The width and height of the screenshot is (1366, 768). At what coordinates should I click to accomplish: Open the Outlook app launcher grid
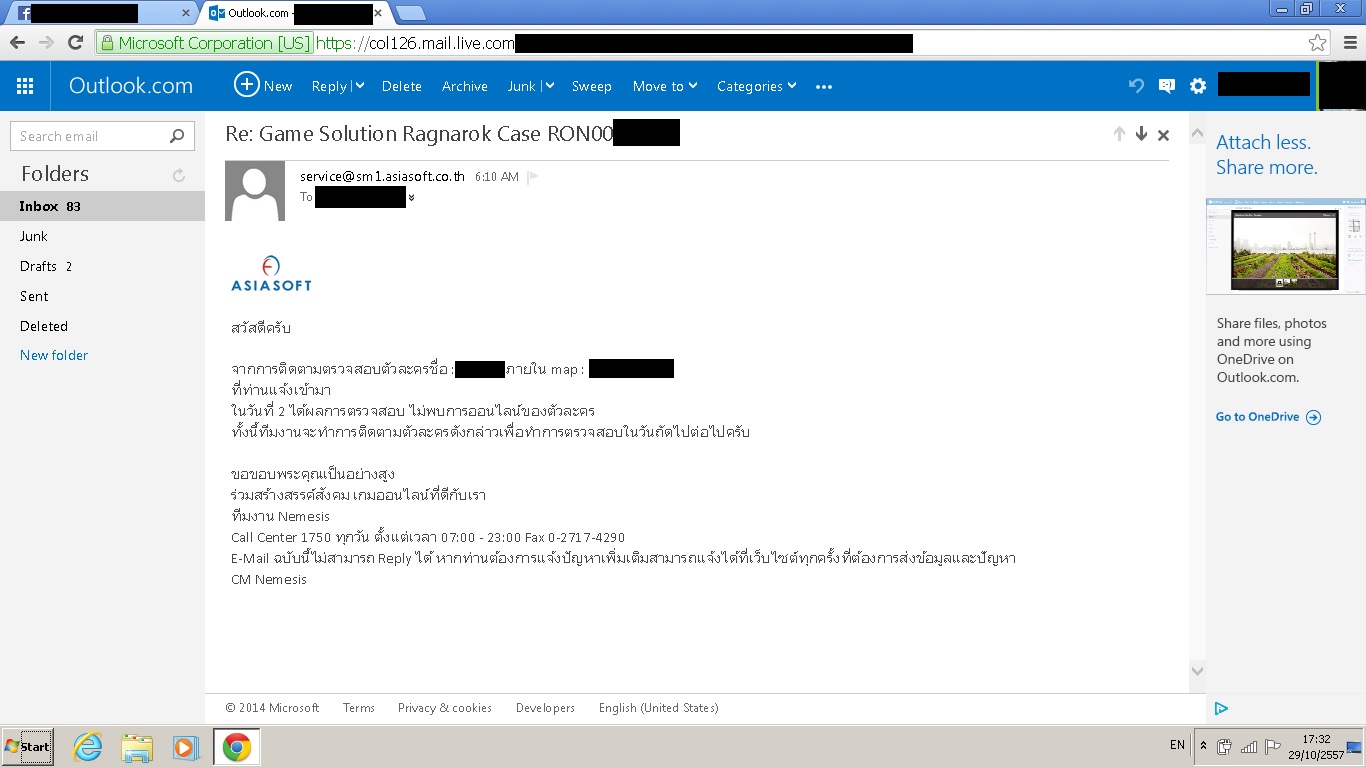(x=25, y=86)
